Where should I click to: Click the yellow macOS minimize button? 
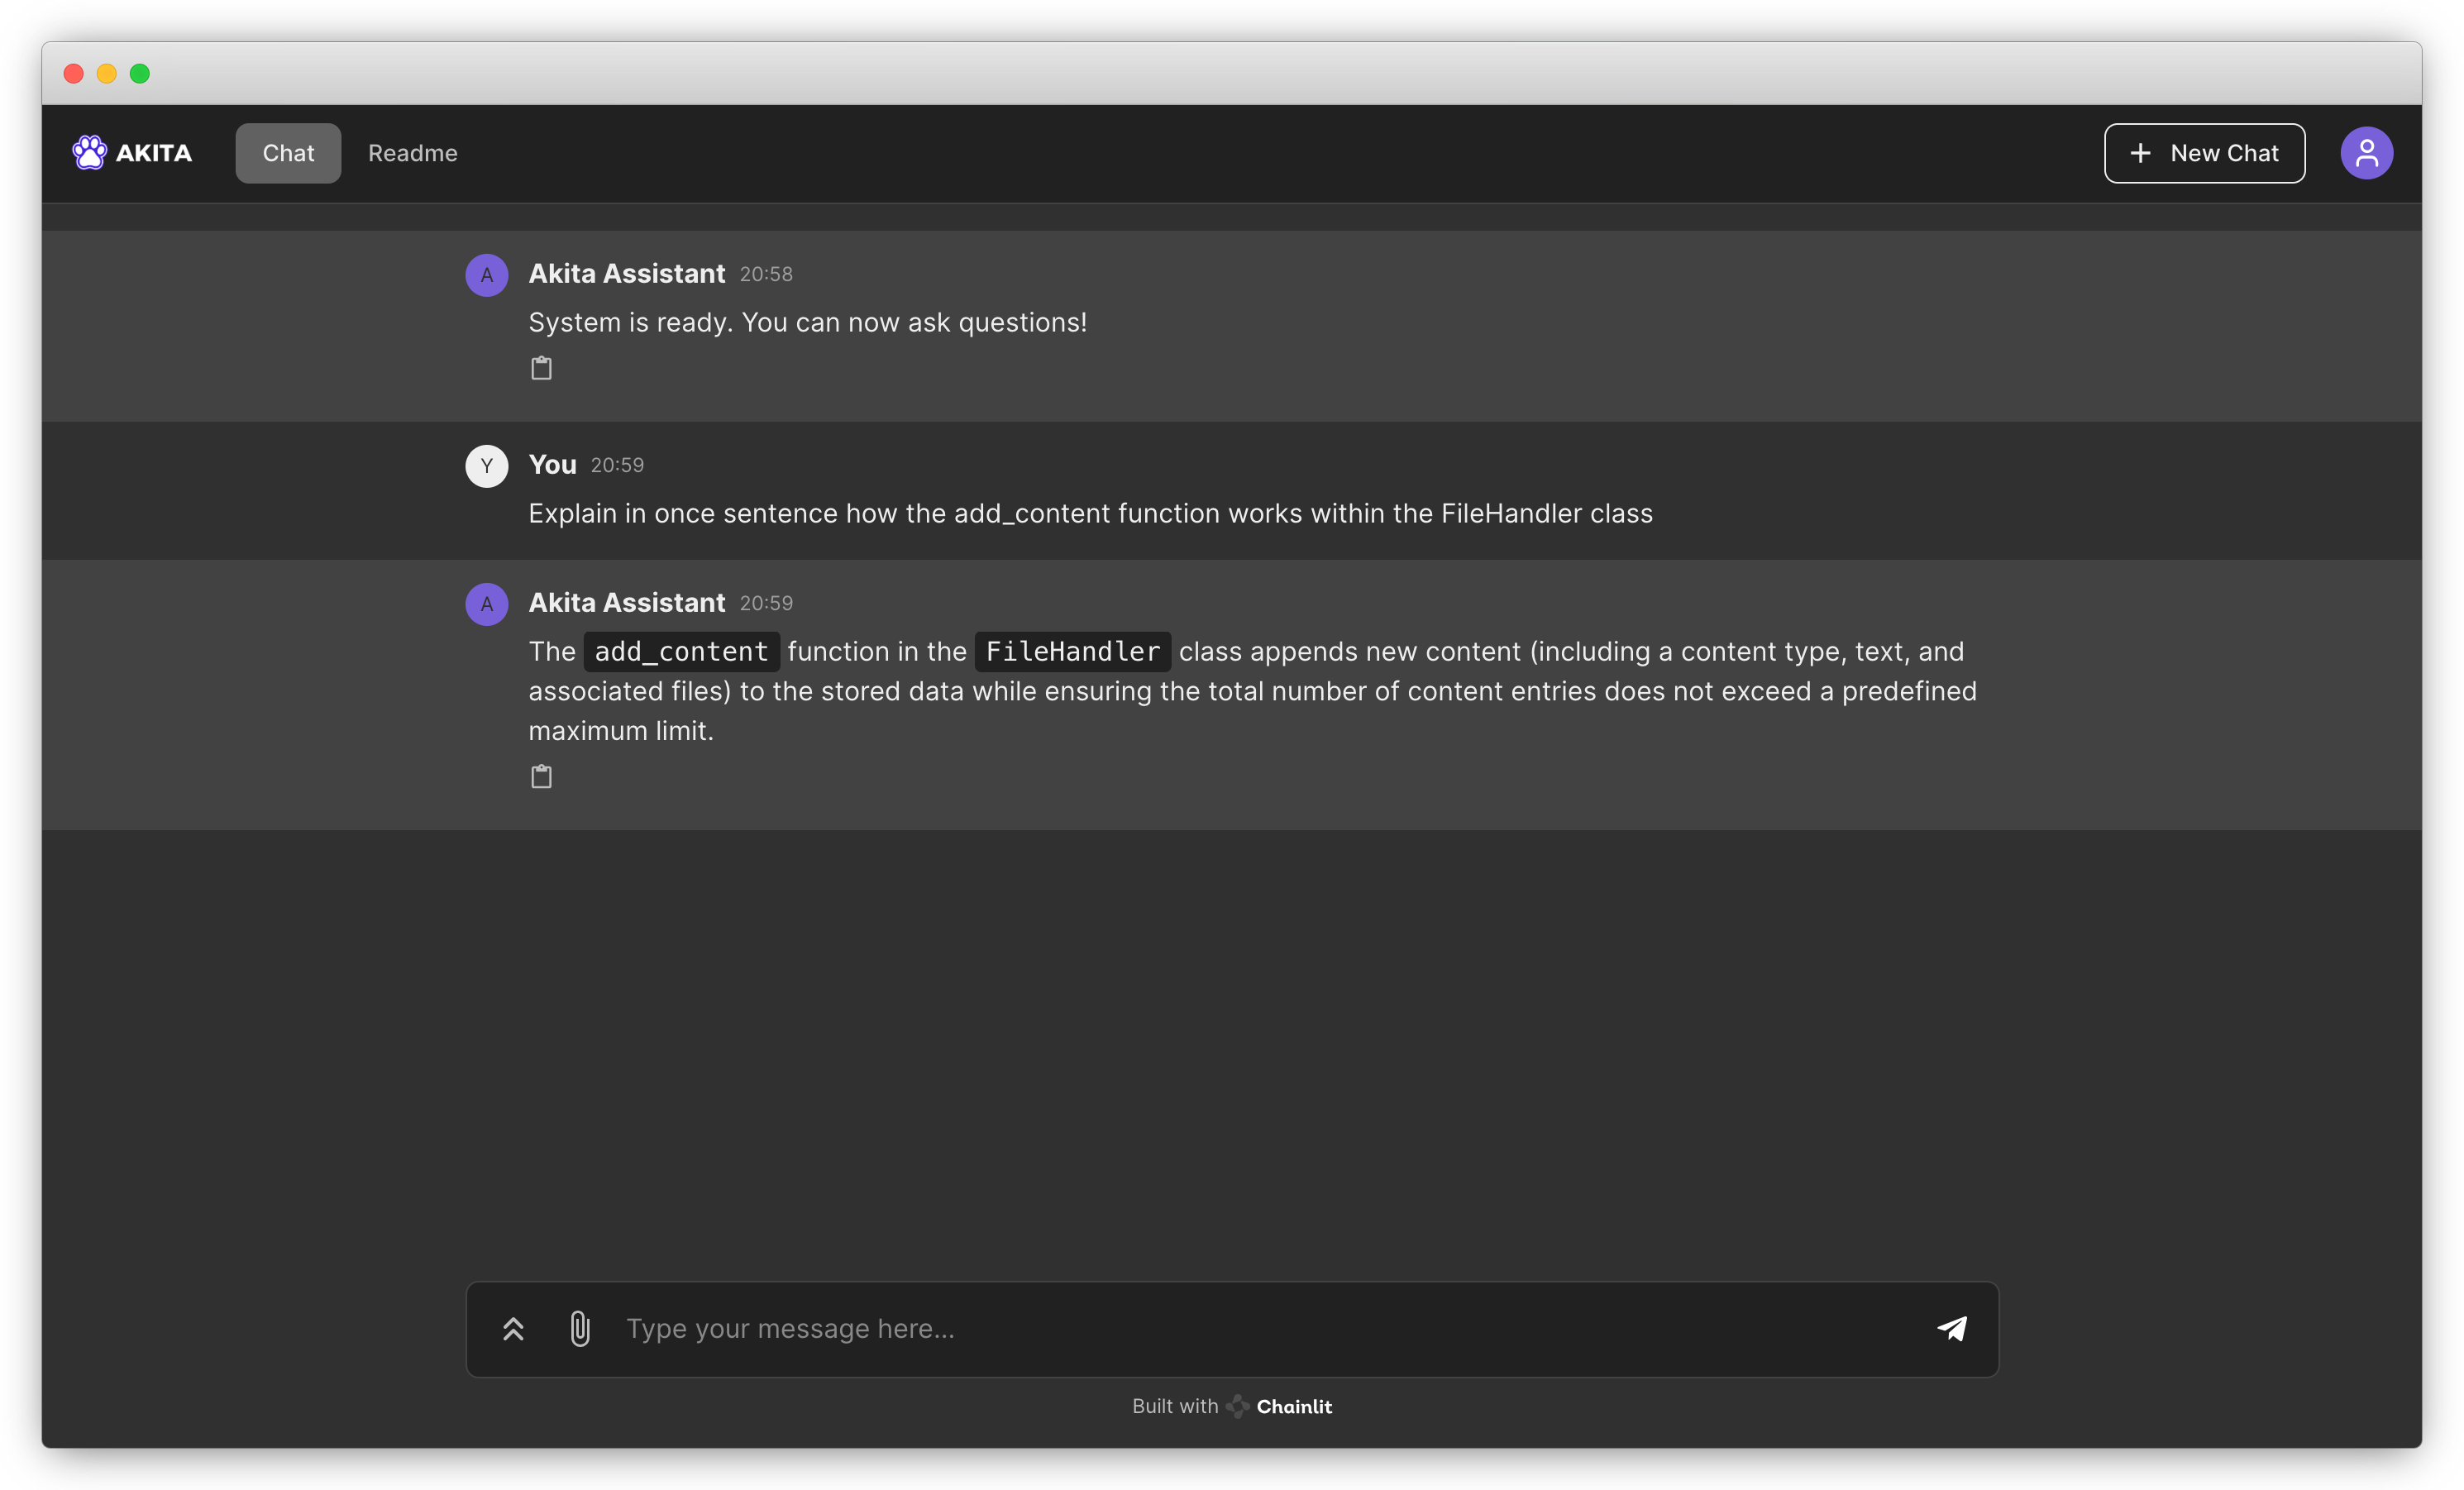point(107,74)
